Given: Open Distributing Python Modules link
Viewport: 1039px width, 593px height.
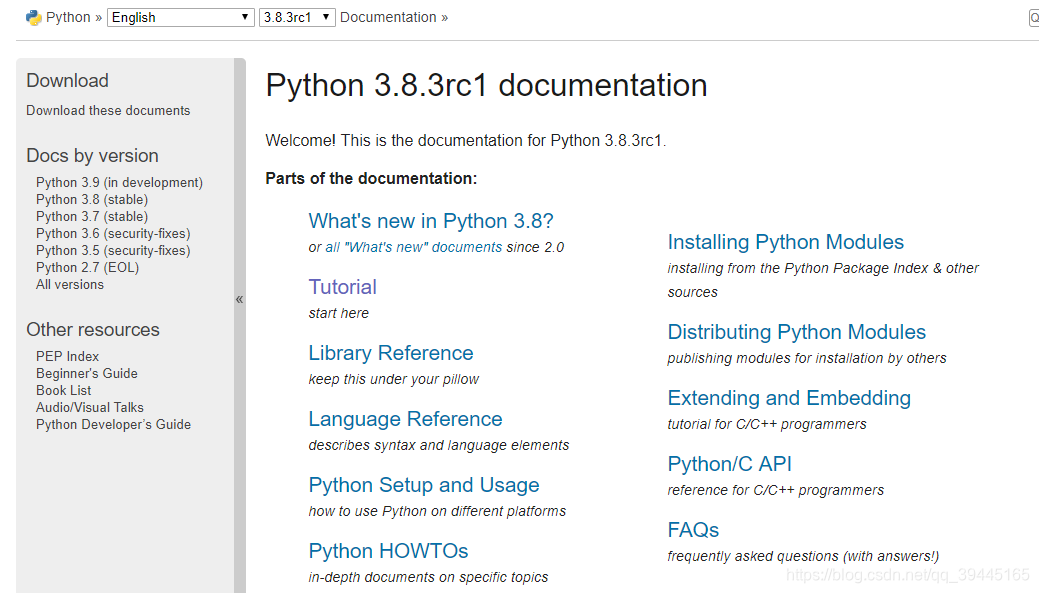Looking at the screenshot, I should pos(797,332).
